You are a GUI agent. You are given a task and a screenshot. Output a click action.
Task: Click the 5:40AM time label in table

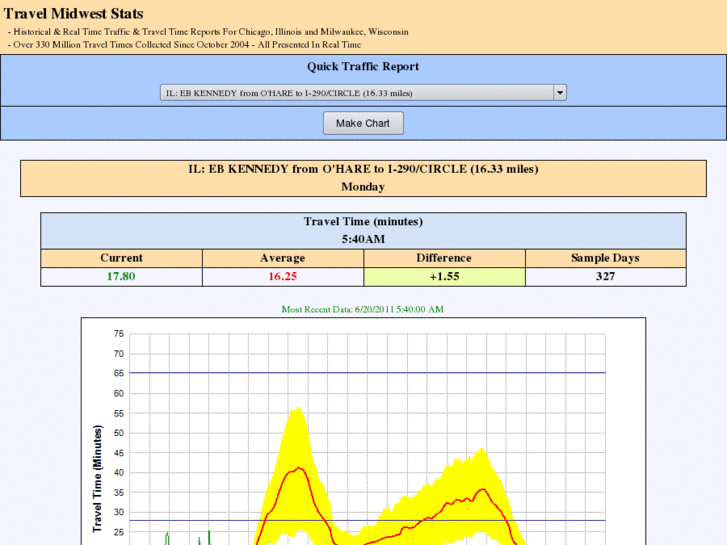(x=363, y=240)
